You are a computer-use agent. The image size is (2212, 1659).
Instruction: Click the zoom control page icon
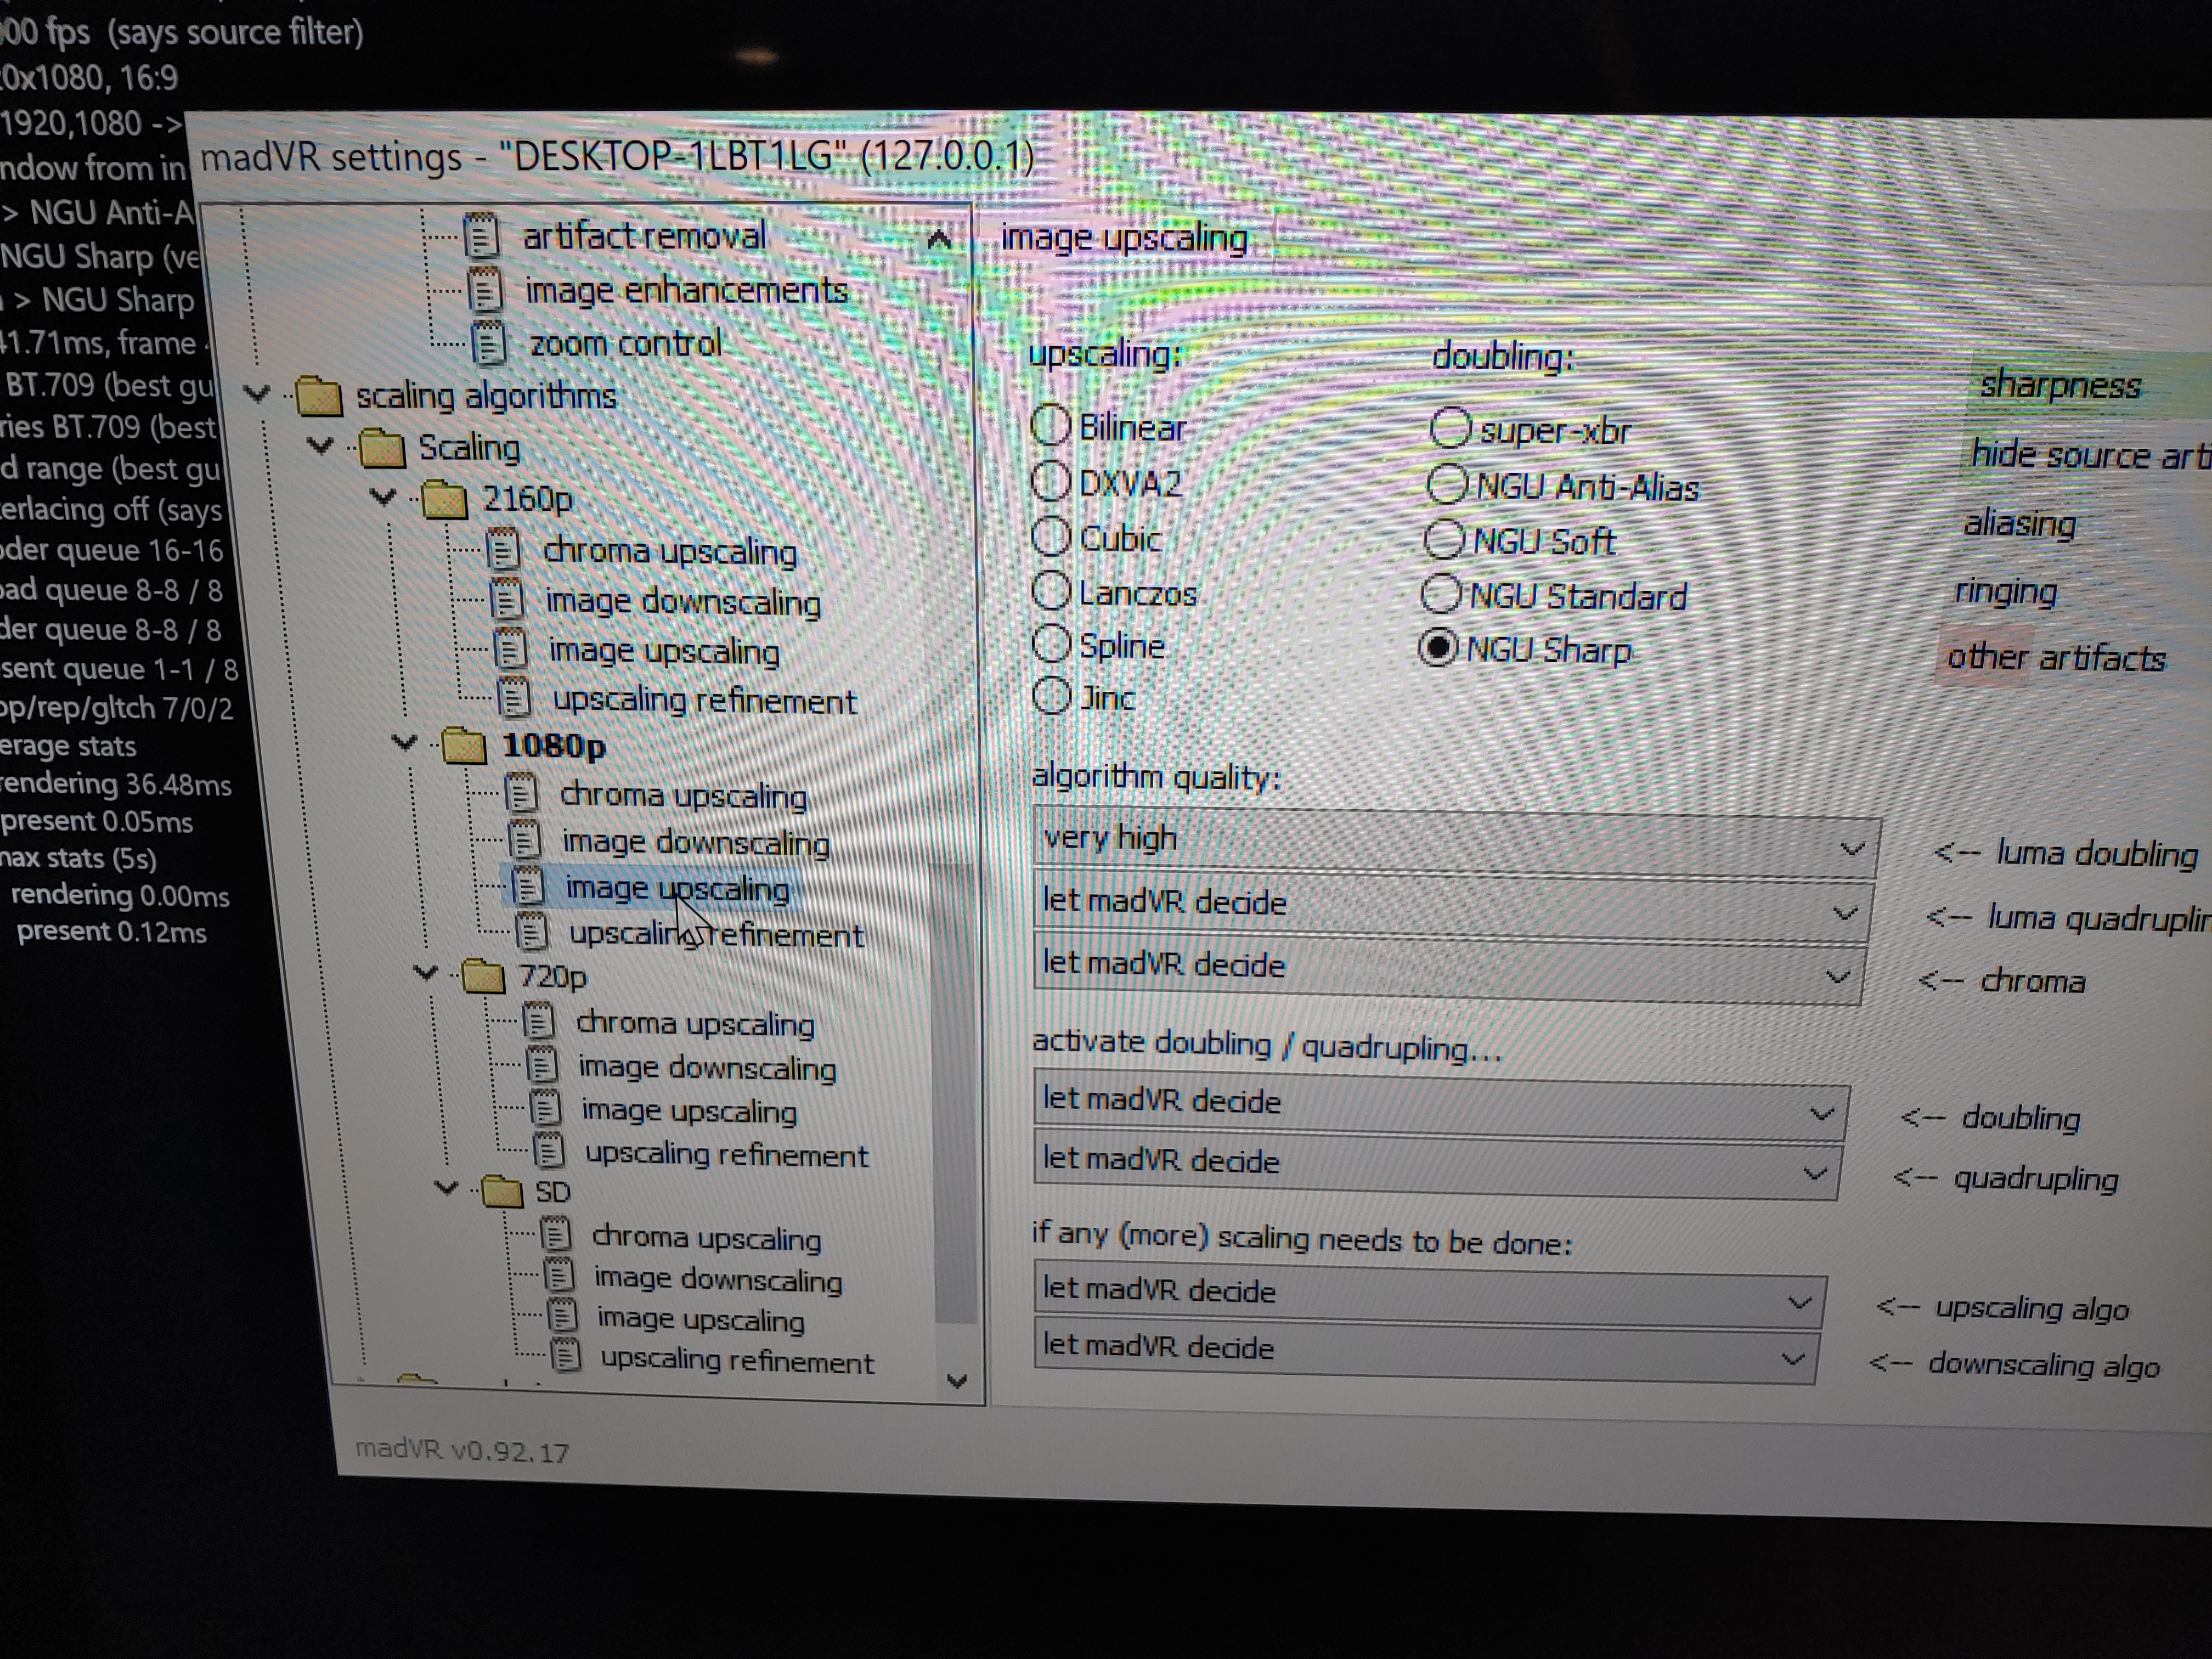(x=489, y=343)
